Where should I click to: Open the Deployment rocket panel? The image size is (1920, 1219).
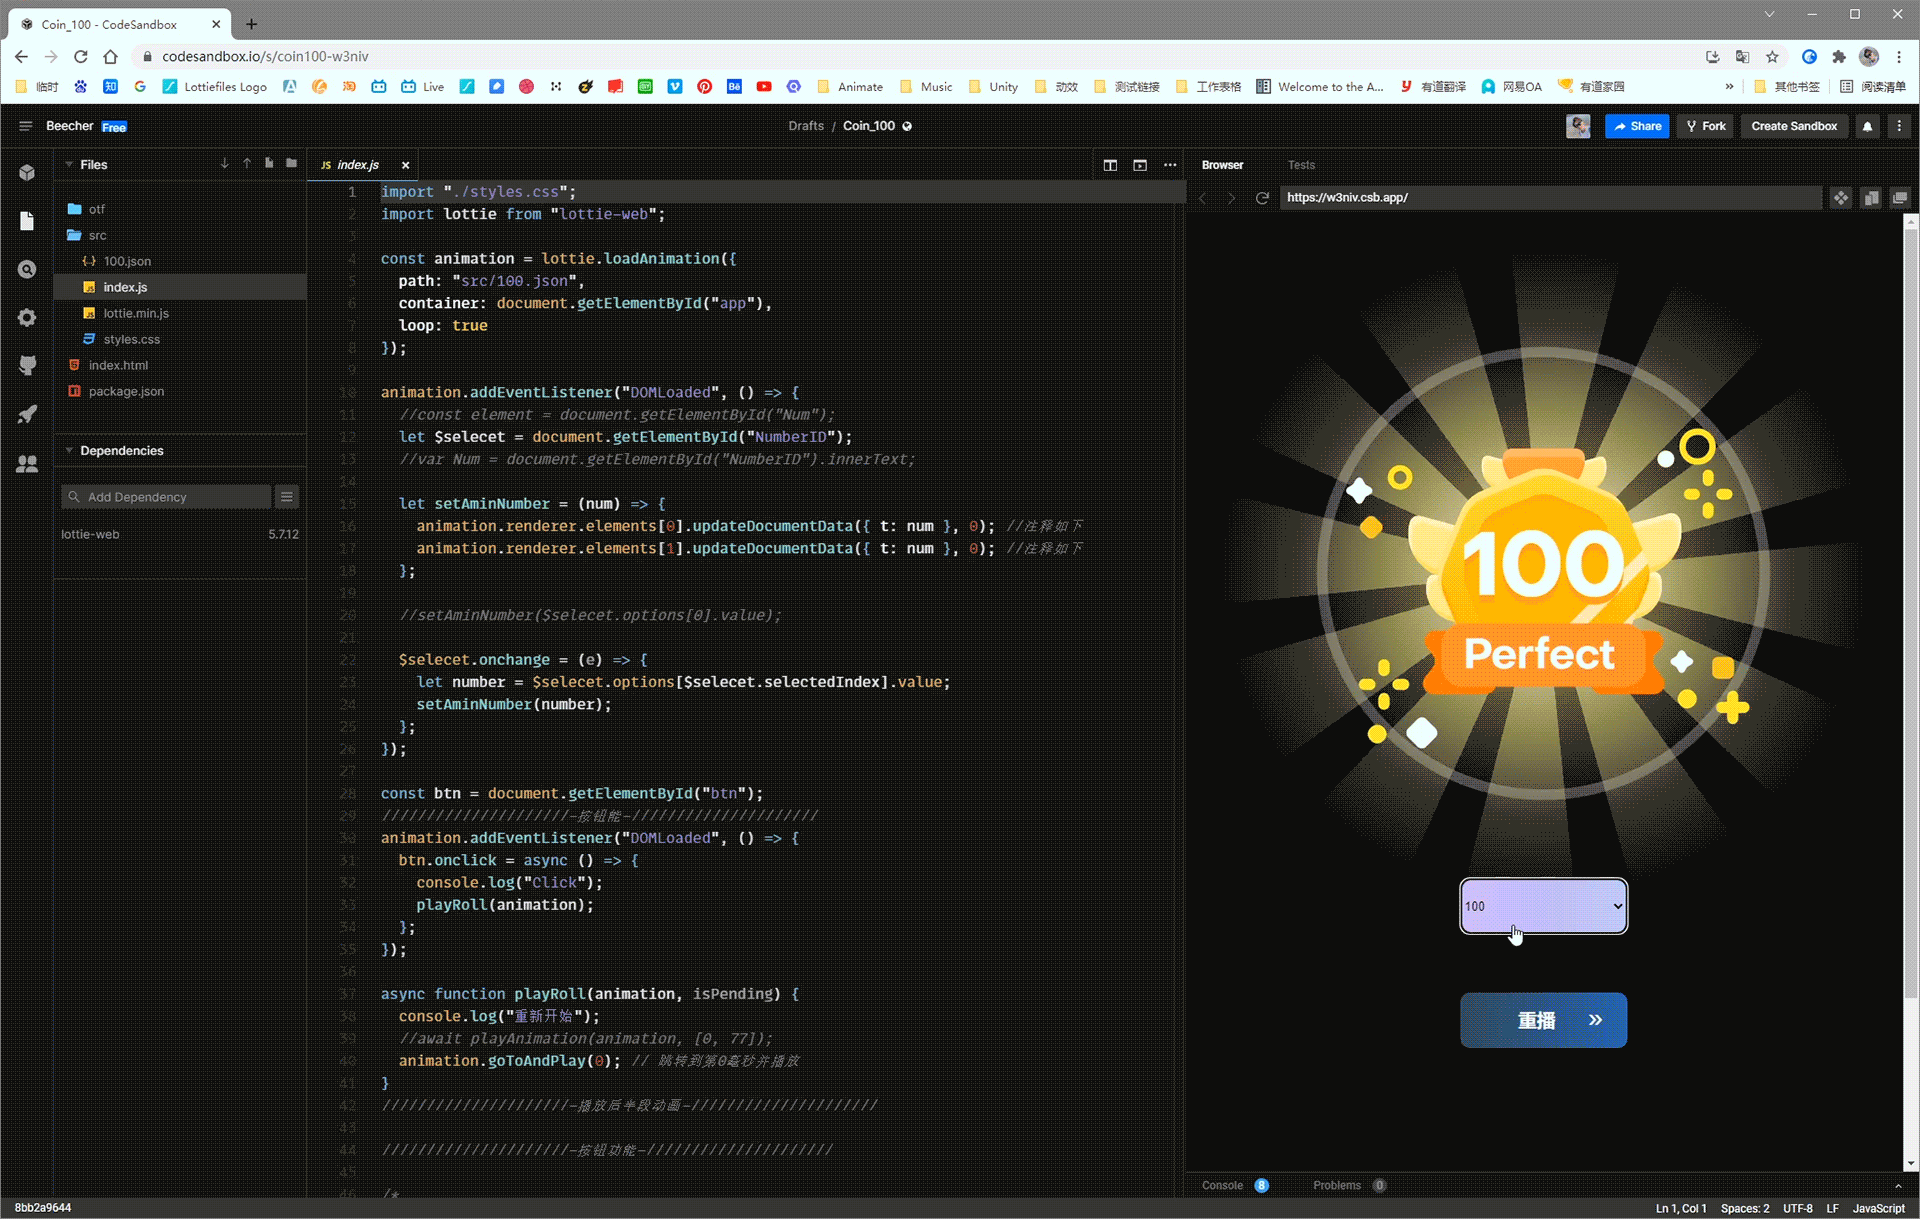[x=27, y=414]
